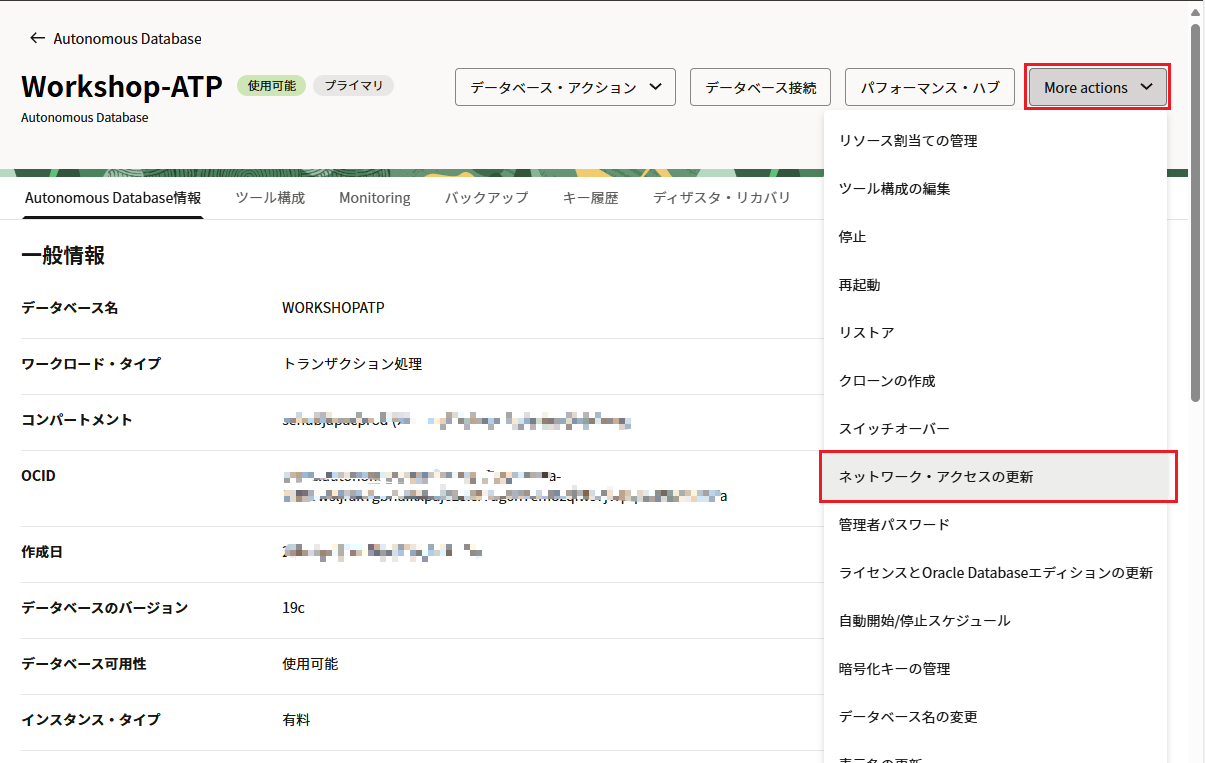Open ネットワーク・アクセスの更新 option
1205x763 pixels.
pyautogui.click(x=936, y=477)
